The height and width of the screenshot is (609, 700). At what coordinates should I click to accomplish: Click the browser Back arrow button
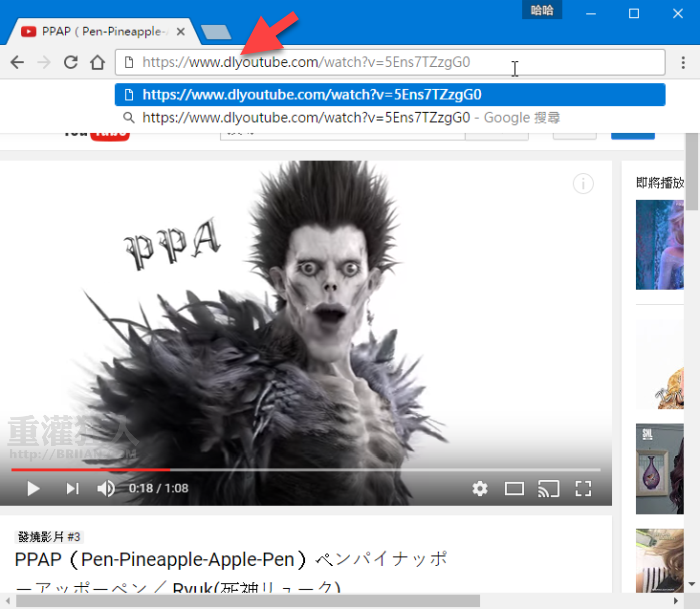(x=17, y=62)
